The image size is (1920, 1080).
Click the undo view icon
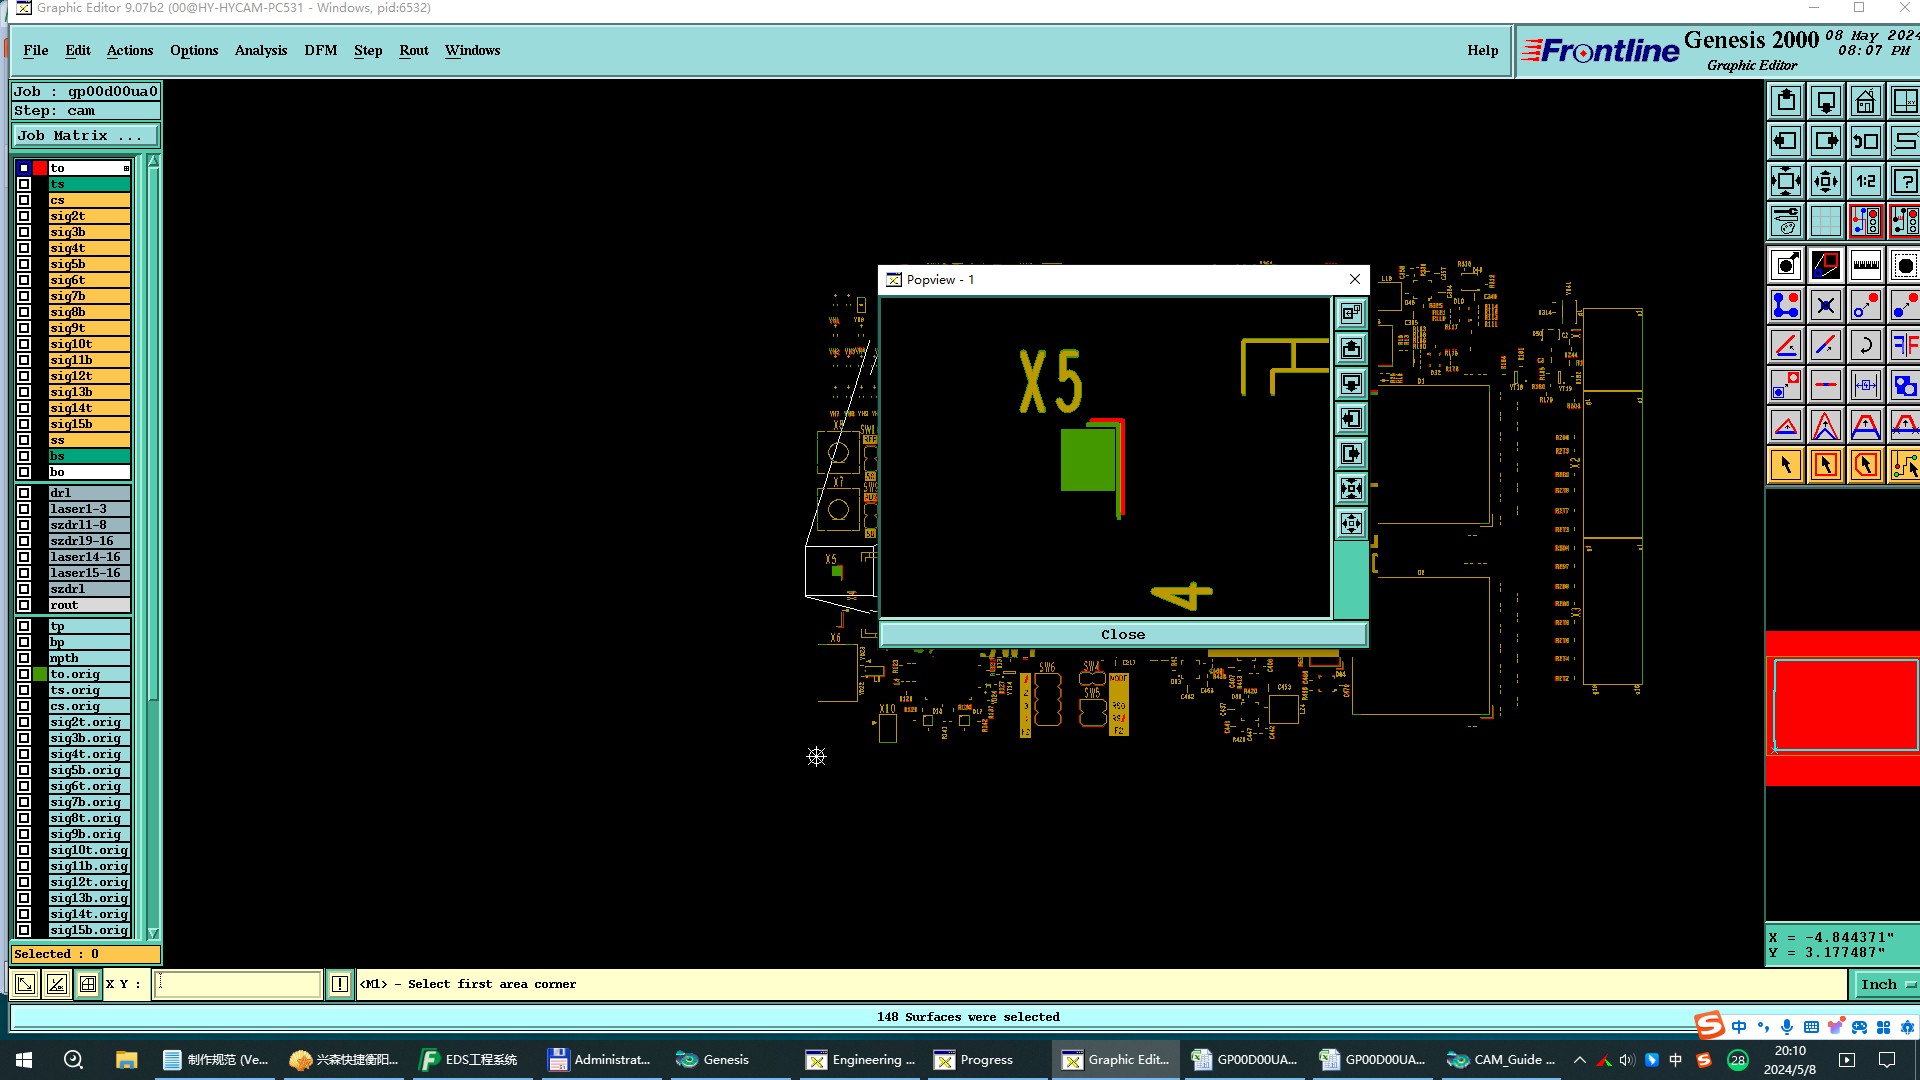click(1865, 142)
